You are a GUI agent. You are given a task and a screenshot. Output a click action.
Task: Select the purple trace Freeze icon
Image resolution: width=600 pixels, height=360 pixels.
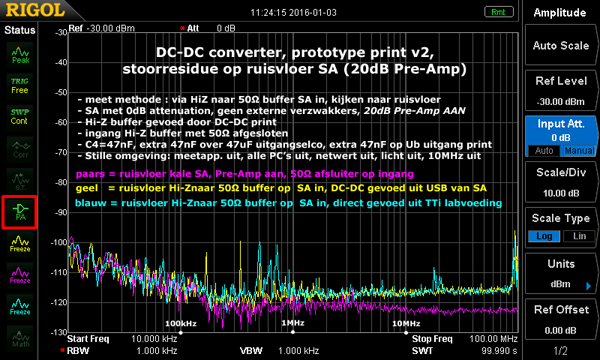(20, 275)
